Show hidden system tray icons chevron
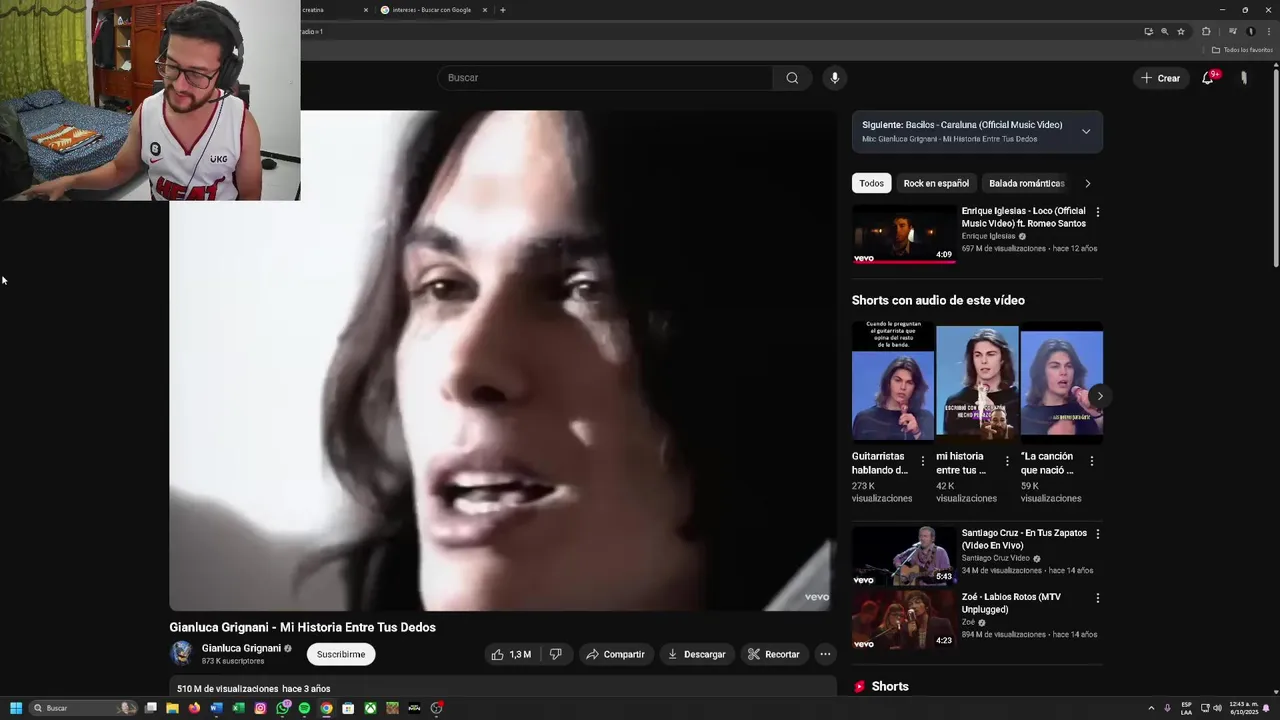1280x720 pixels. click(1151, 708)
